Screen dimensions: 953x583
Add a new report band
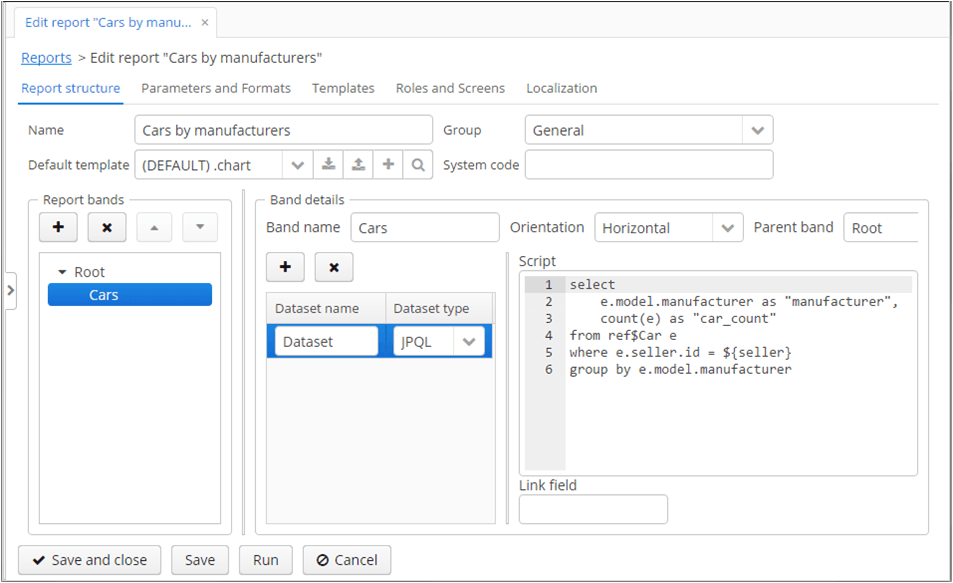[58, 227]
